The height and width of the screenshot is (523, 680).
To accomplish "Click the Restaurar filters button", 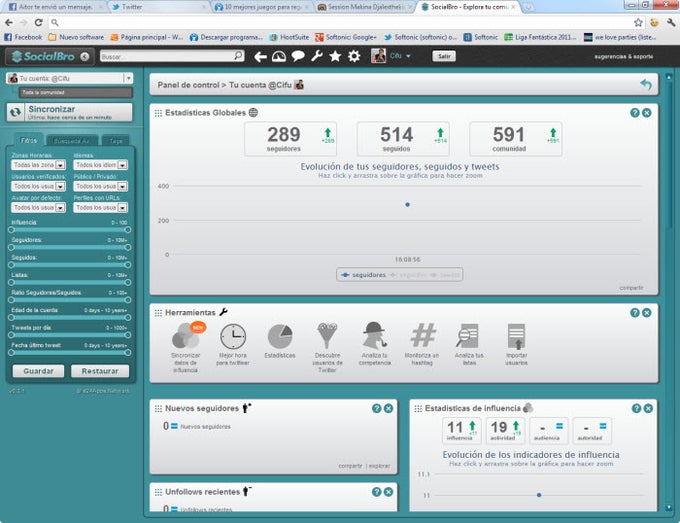I will point(100,371).
